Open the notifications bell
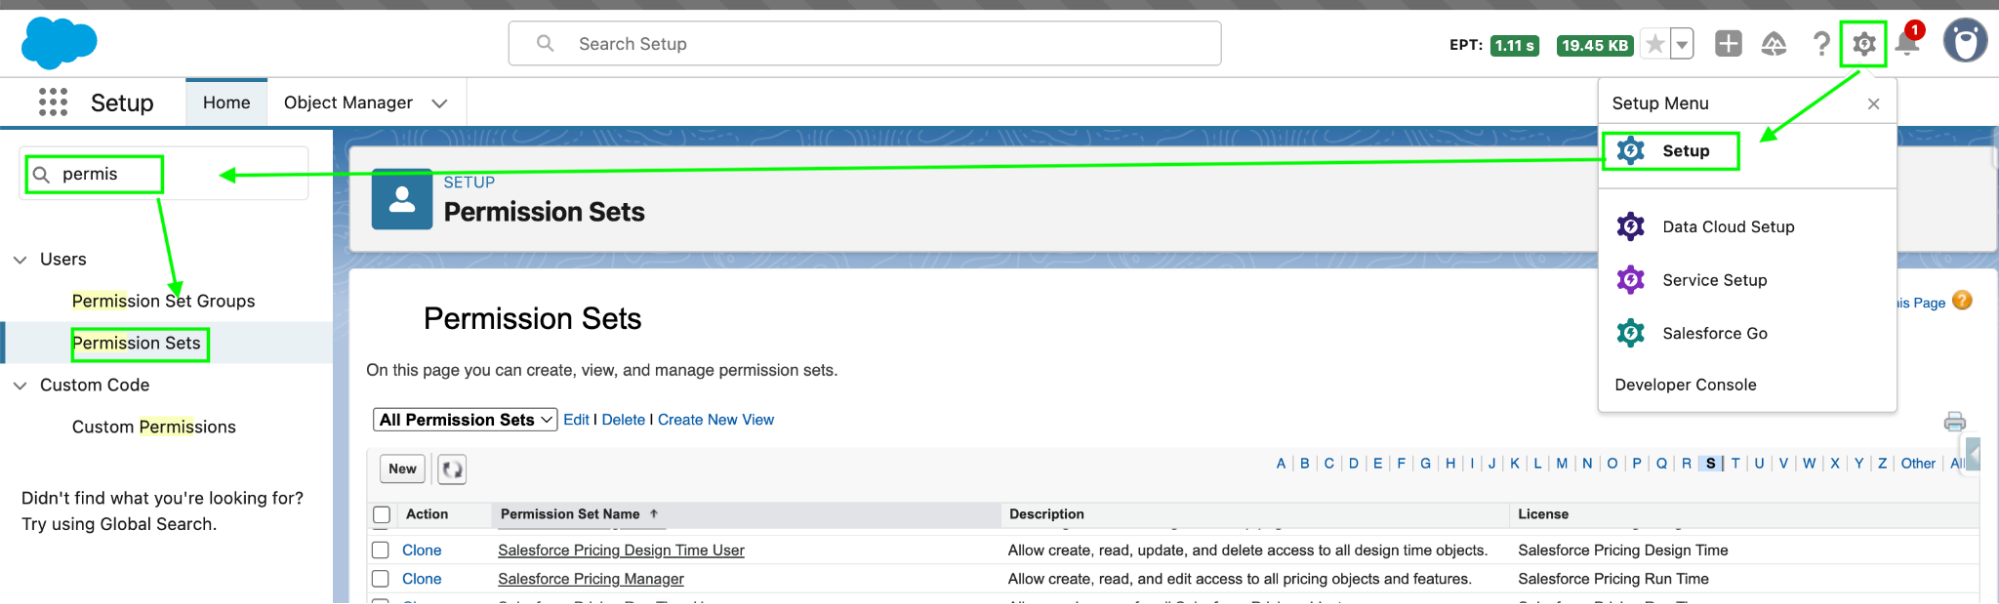 pyautogui.click(x=1907, y=43)
